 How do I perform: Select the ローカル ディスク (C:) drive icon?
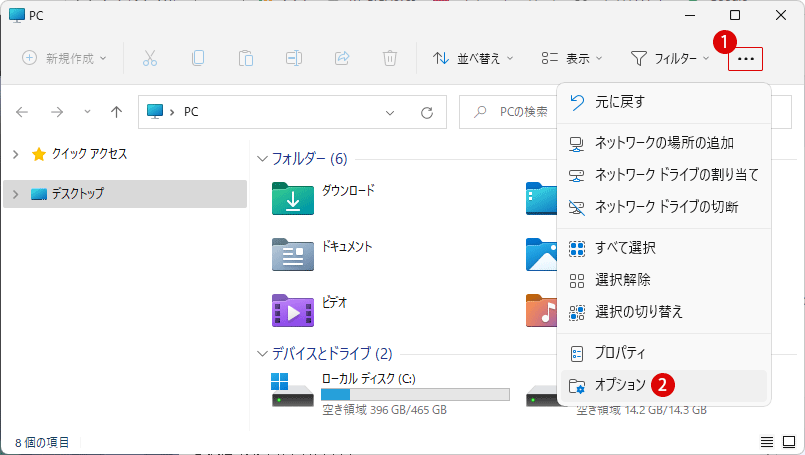tap(292, 390)
